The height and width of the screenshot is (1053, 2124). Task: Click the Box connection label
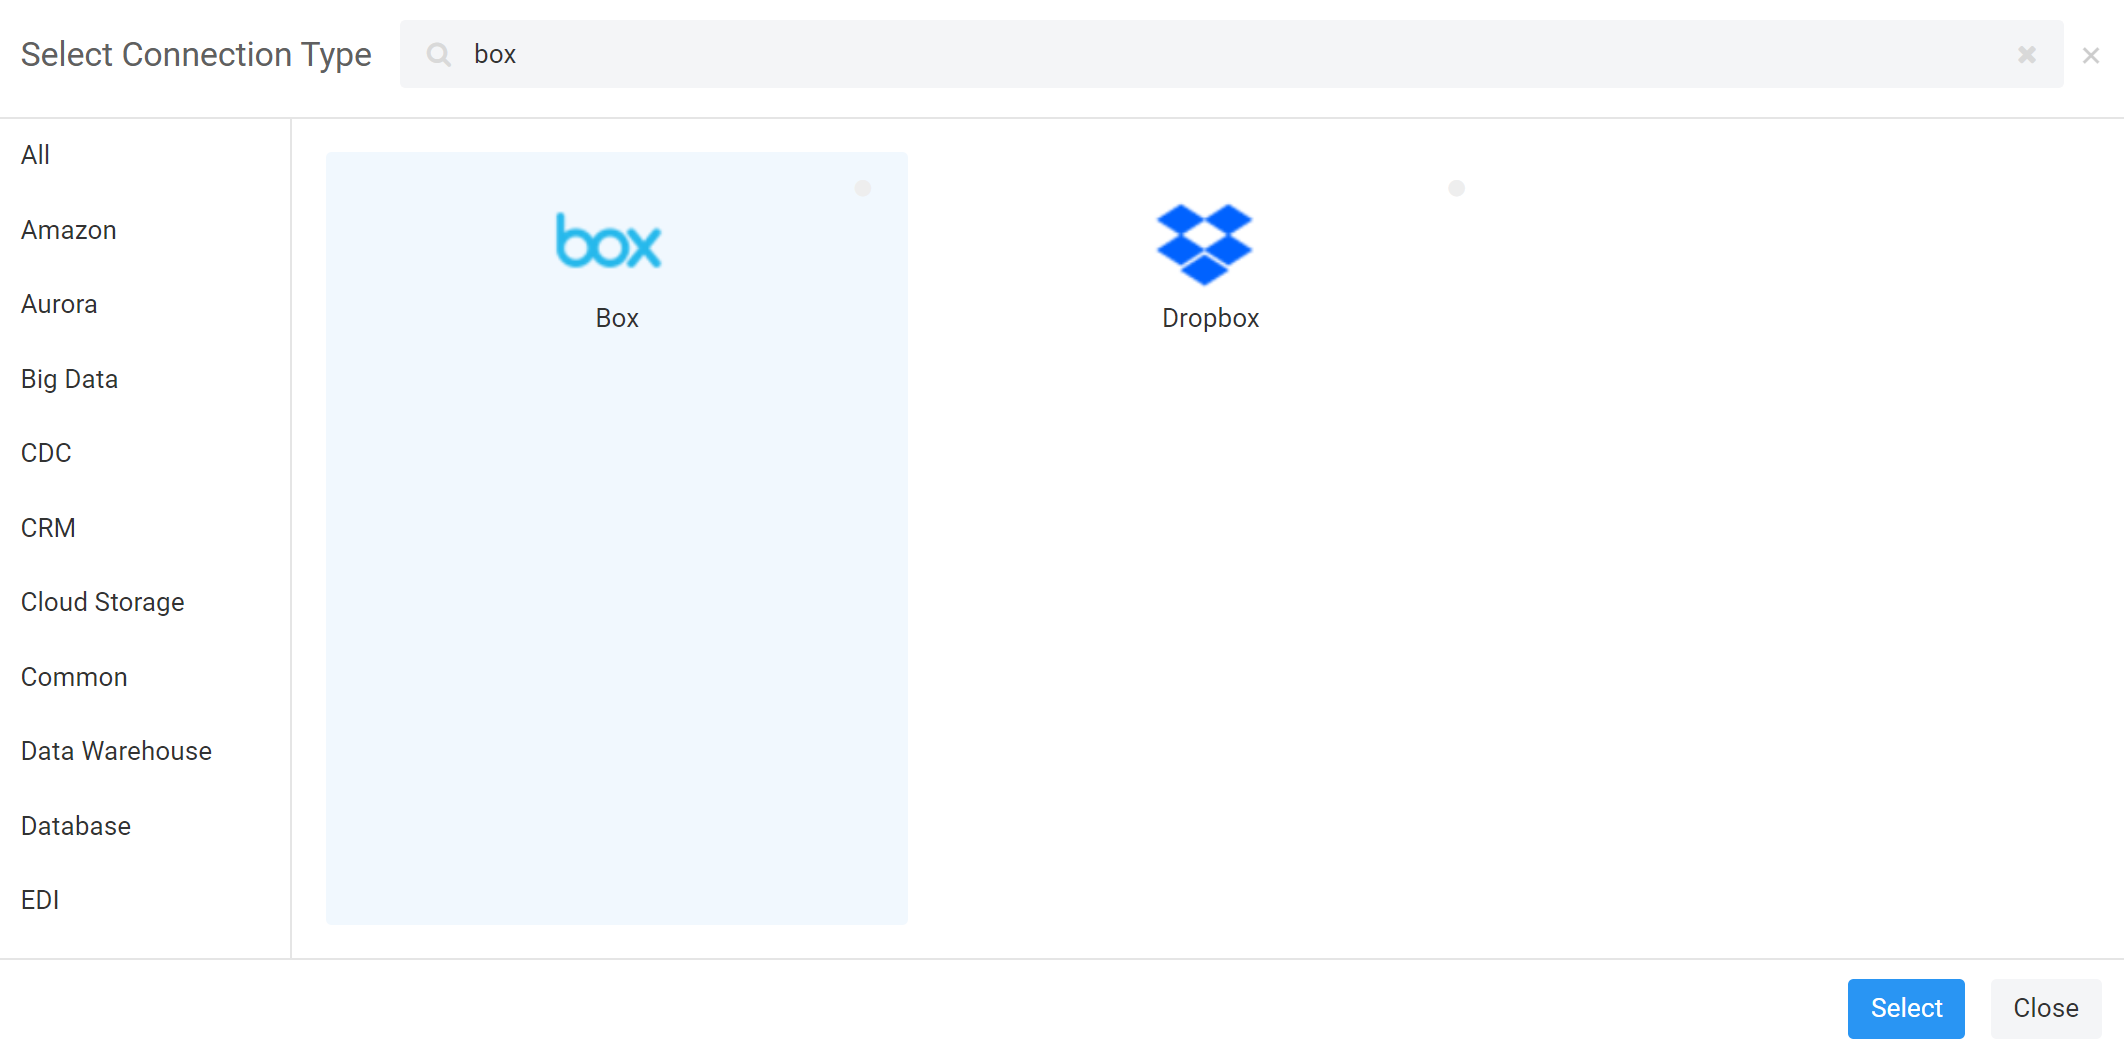pyautogui.click(x=617, y=318)
